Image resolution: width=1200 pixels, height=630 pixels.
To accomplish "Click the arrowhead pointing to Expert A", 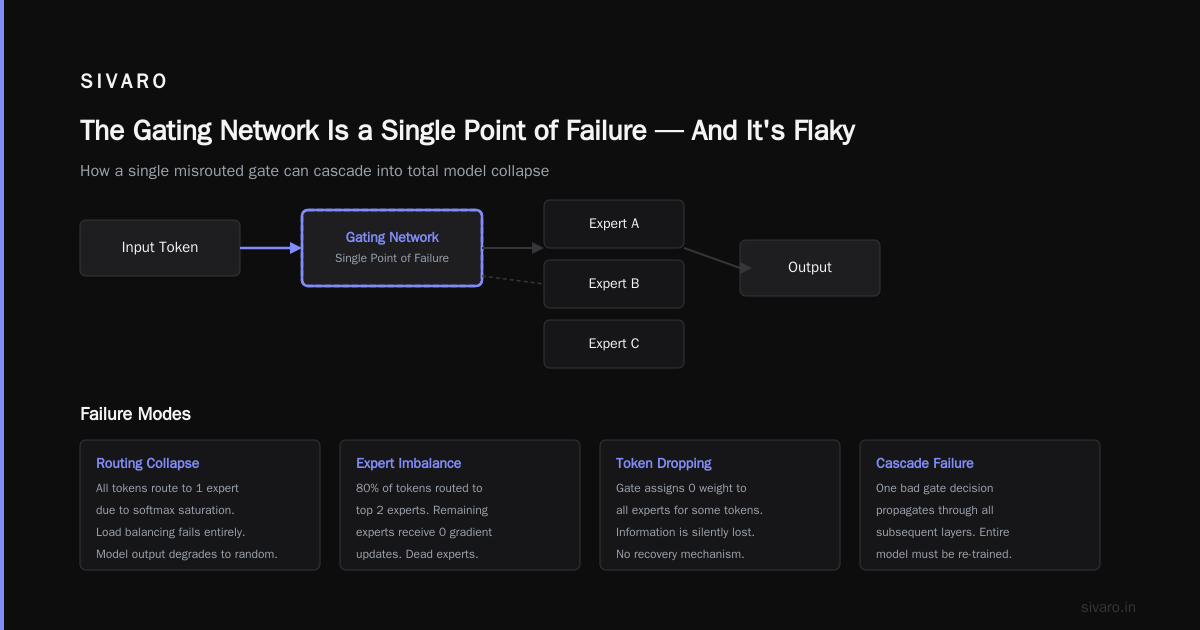I will (x=538, y=248).
